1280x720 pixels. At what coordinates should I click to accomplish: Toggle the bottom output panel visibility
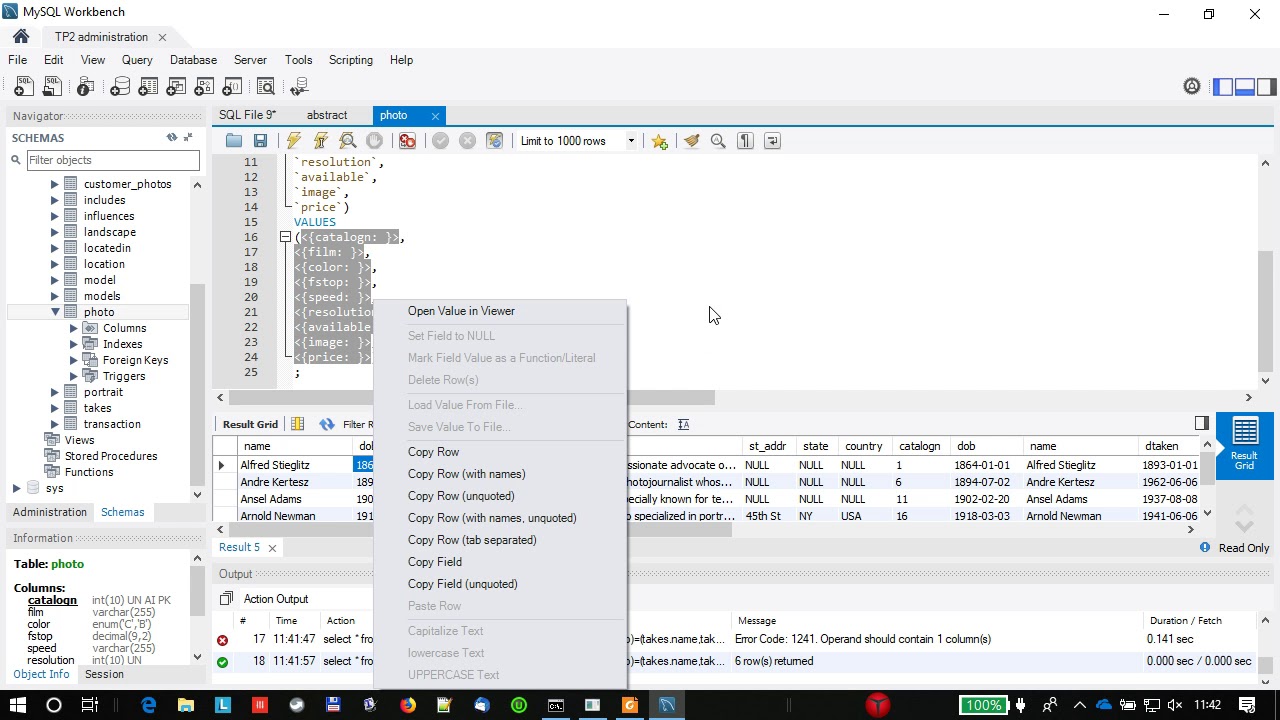click(1245, 87)
